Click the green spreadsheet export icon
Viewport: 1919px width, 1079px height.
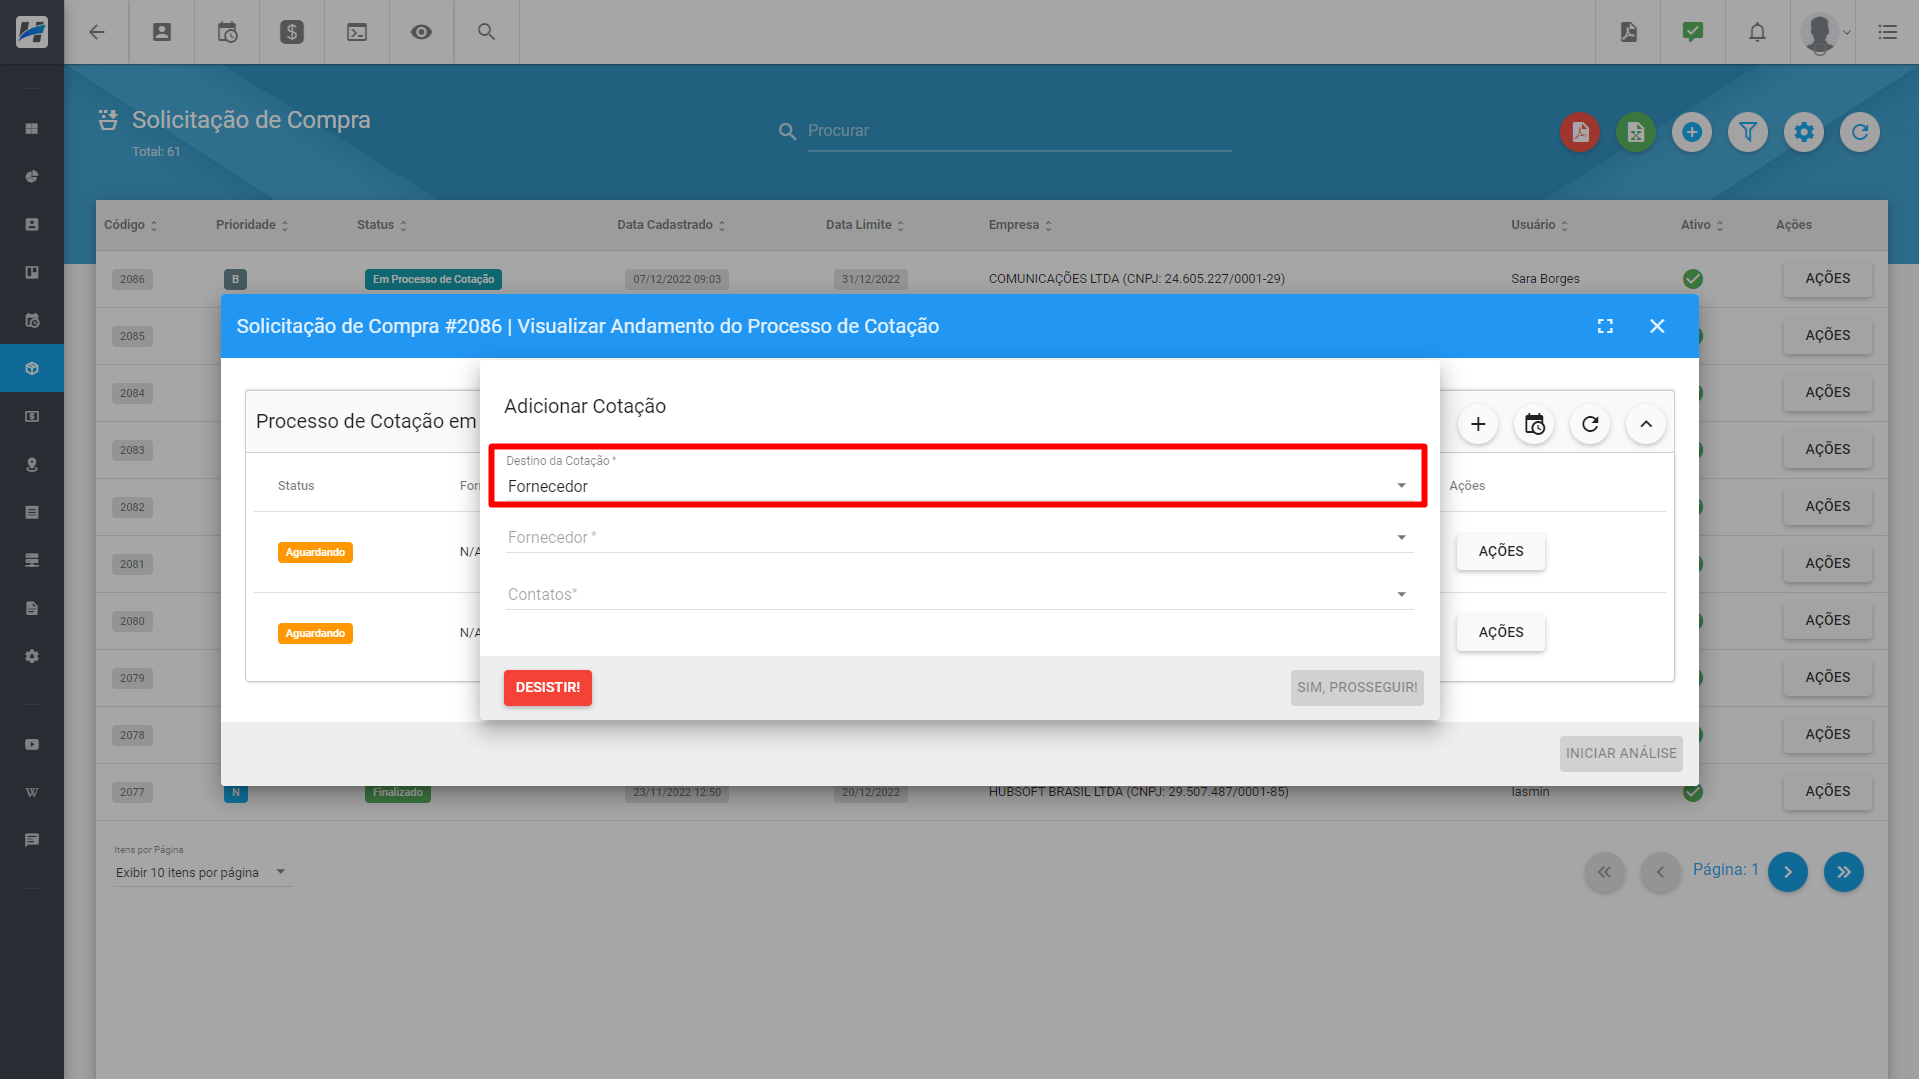1636,132
